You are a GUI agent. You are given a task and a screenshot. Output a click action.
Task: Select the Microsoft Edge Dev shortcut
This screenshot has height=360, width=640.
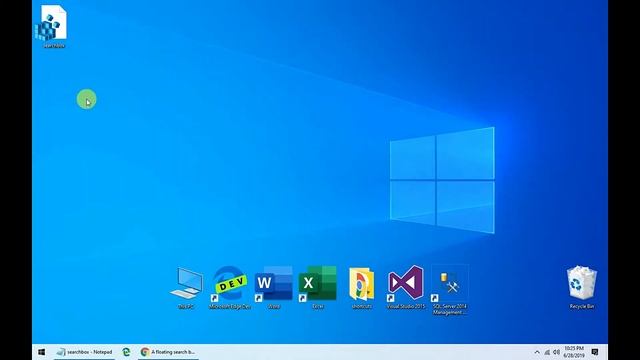230,288
